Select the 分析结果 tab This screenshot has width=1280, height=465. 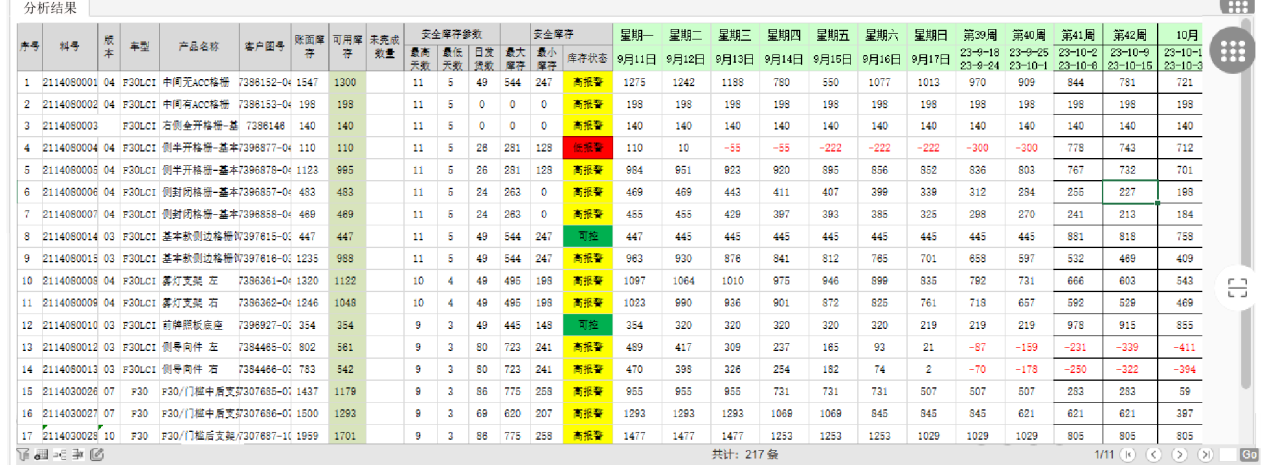(x=52, y=8)
